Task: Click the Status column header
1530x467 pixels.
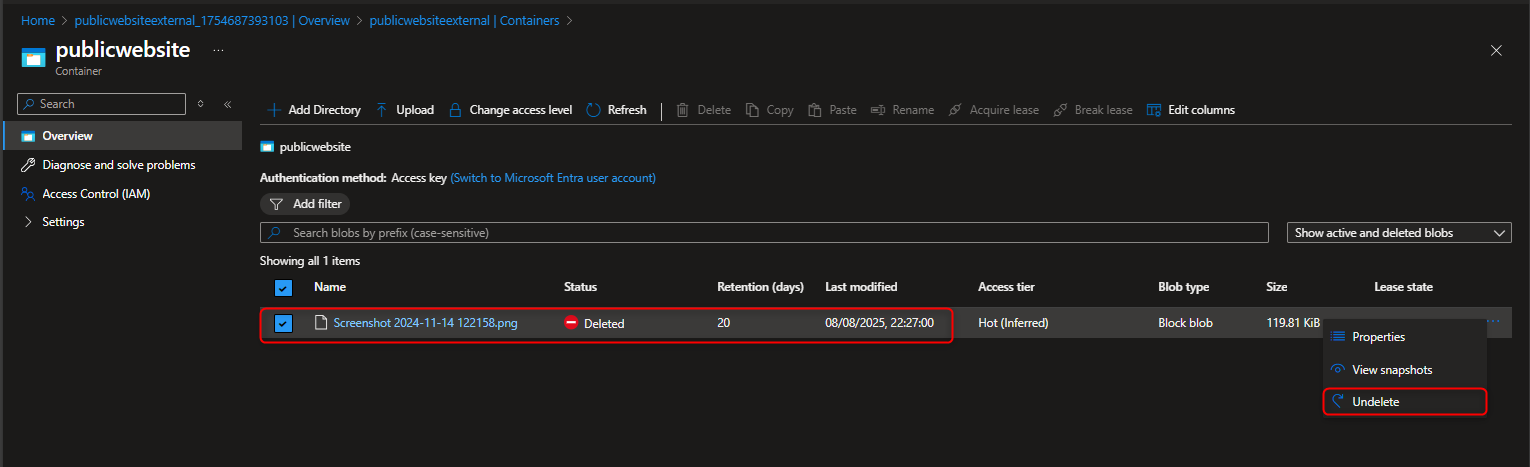Action: coord(580,287)
